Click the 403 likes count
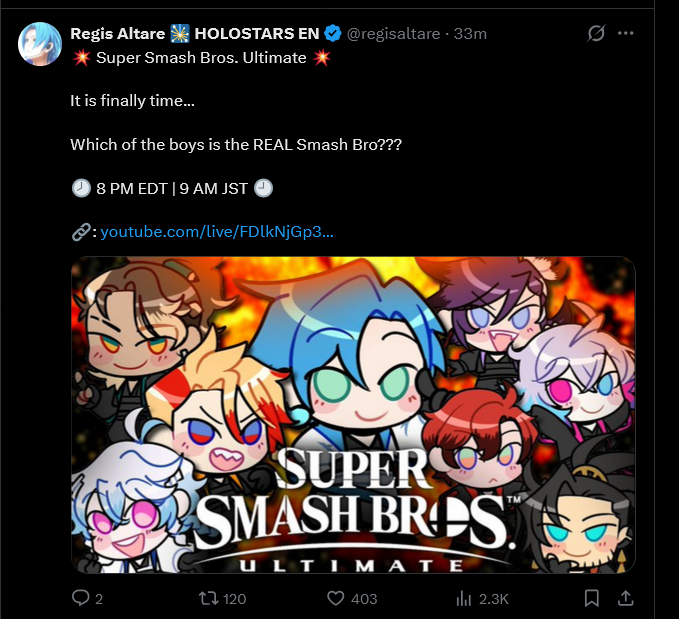The height and width of the screenshot is (619, 679). coord(364,599)
